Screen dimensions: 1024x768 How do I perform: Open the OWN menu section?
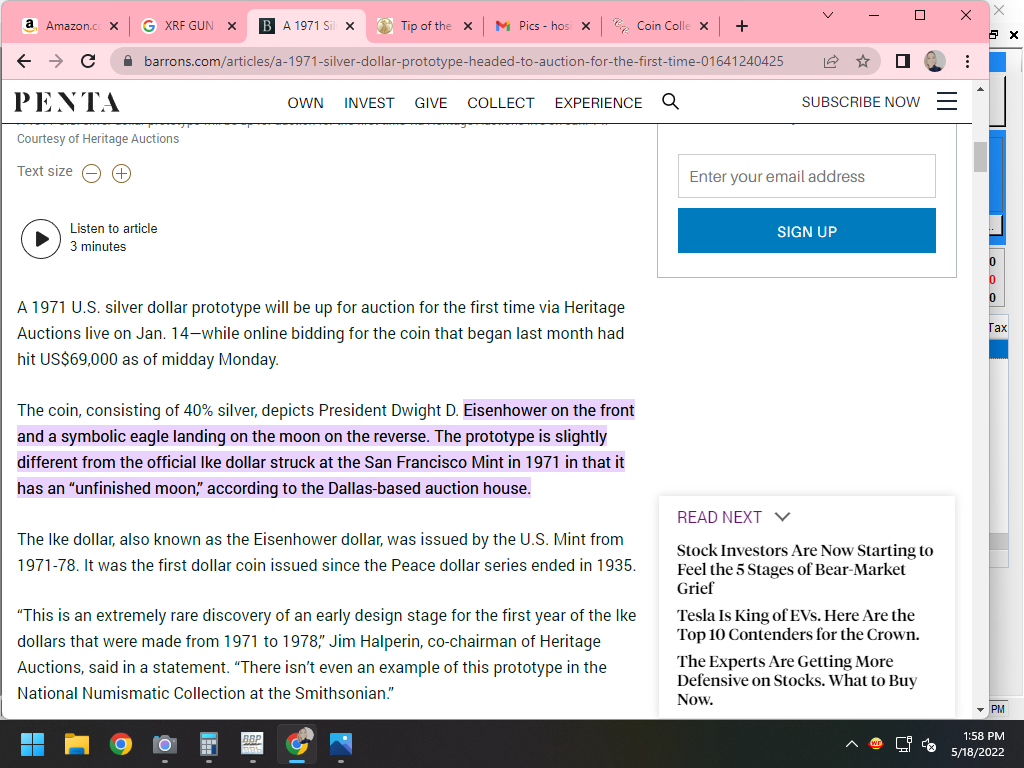click(x=305, y=103)
